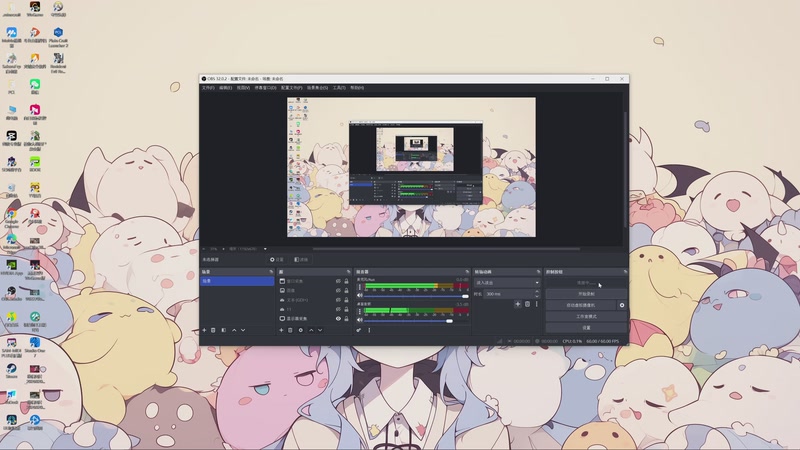The width and height of the screenshot is (800, 450).
Task: Add a new source with Sources panel plus icon
Action: tap(281, 330)
